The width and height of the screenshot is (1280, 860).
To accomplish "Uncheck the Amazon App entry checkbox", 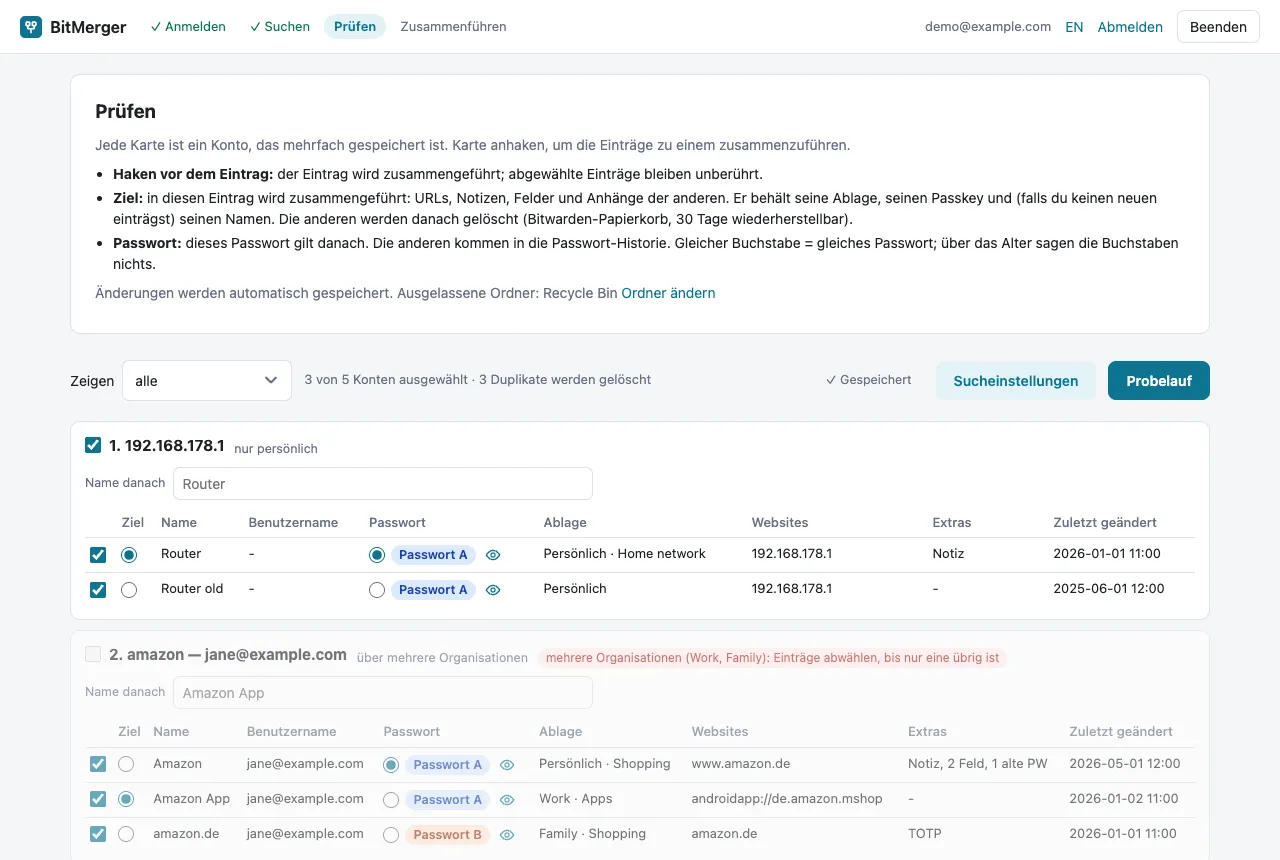I will tap(98, 800).
